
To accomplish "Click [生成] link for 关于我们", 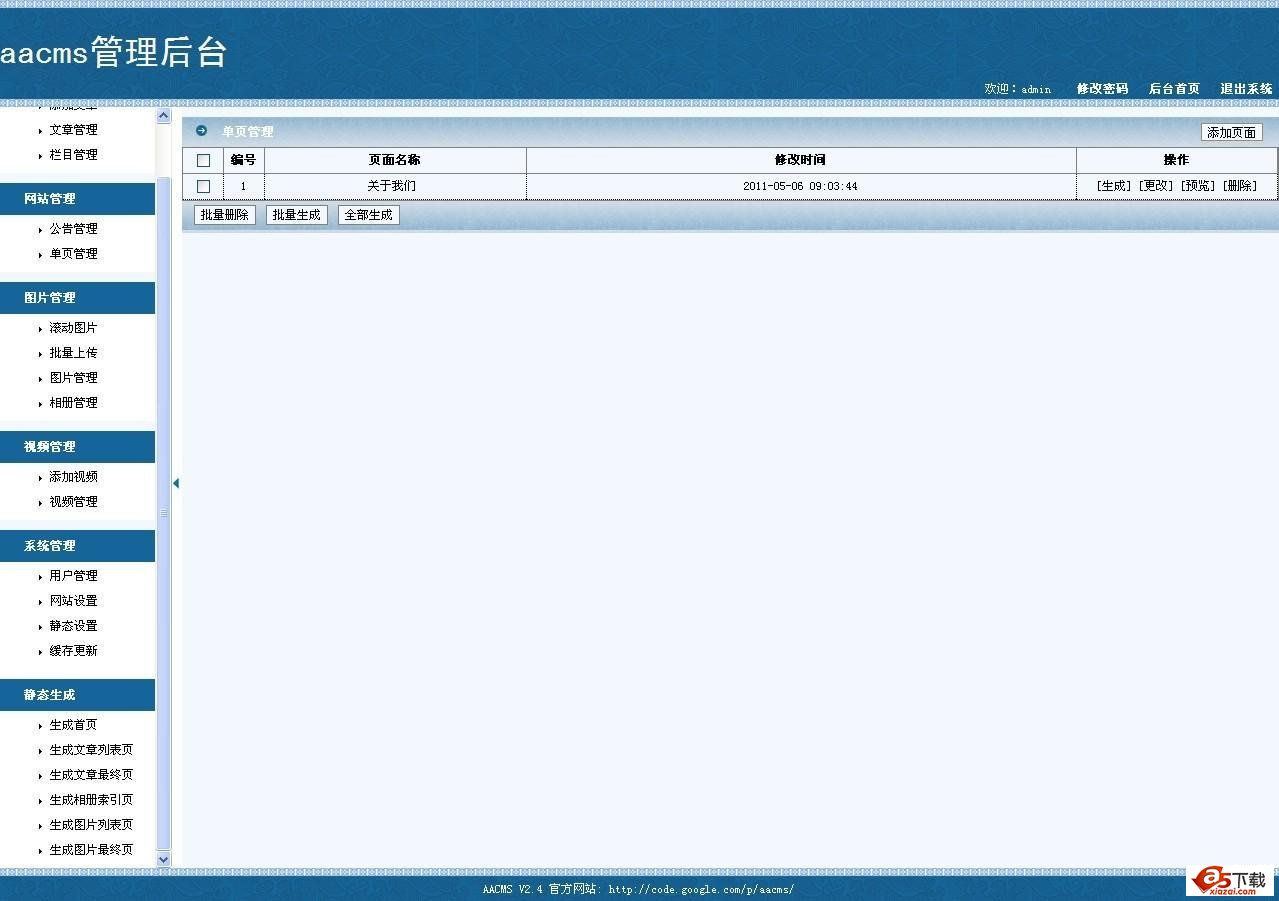I will [1114, 186].
